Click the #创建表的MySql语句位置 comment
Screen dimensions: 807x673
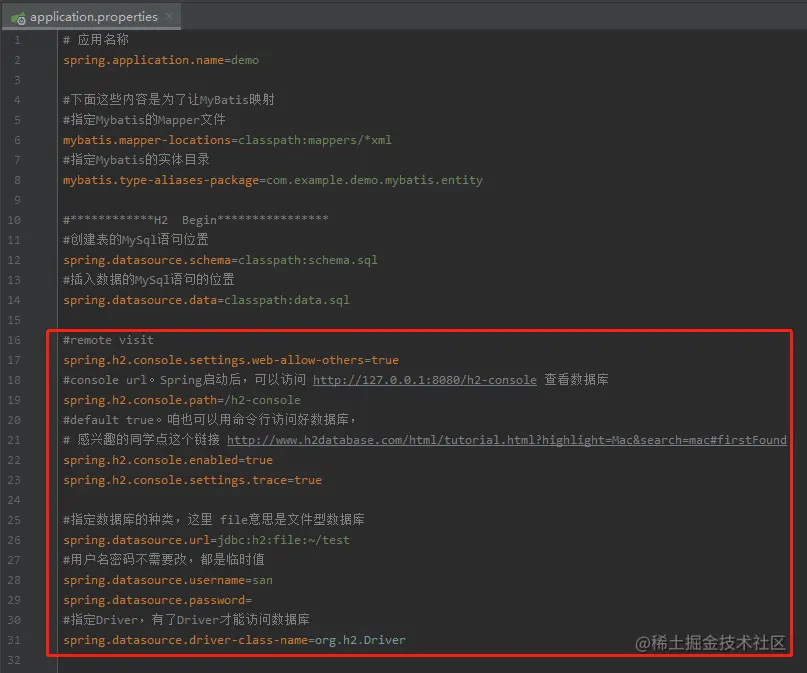(x=136, y=240)
